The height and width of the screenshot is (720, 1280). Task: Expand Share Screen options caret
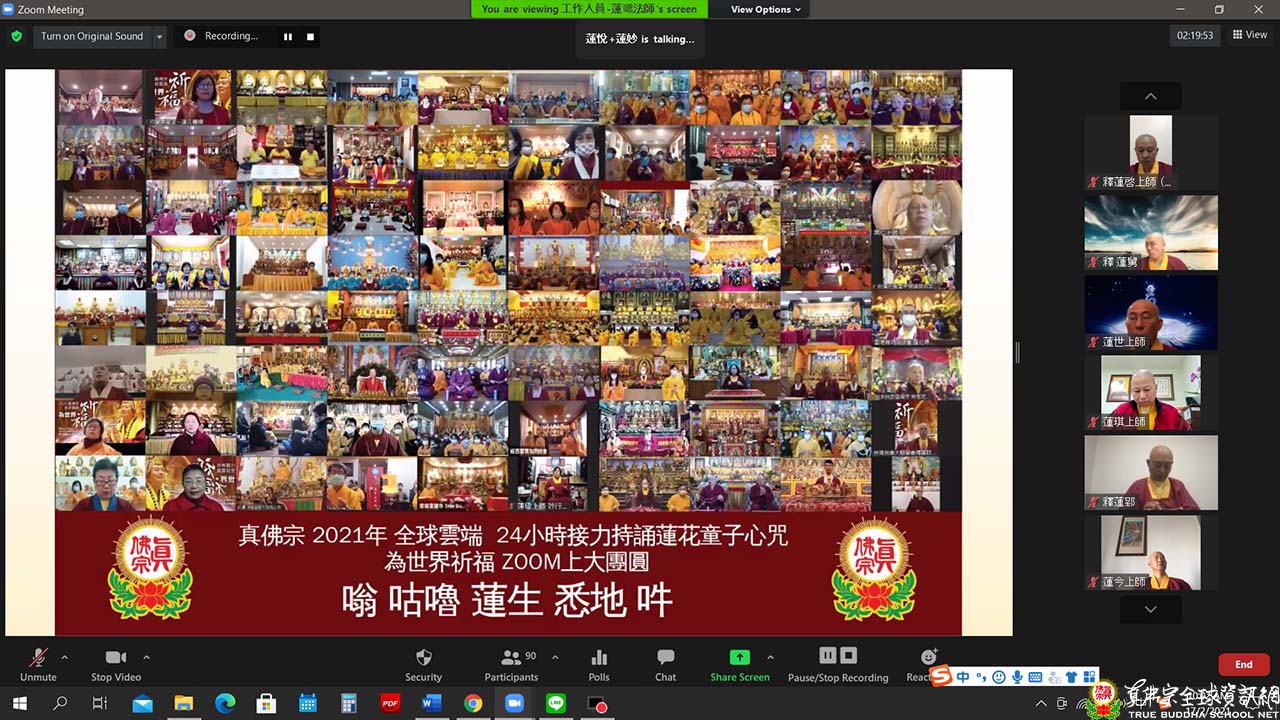point(770,657)
